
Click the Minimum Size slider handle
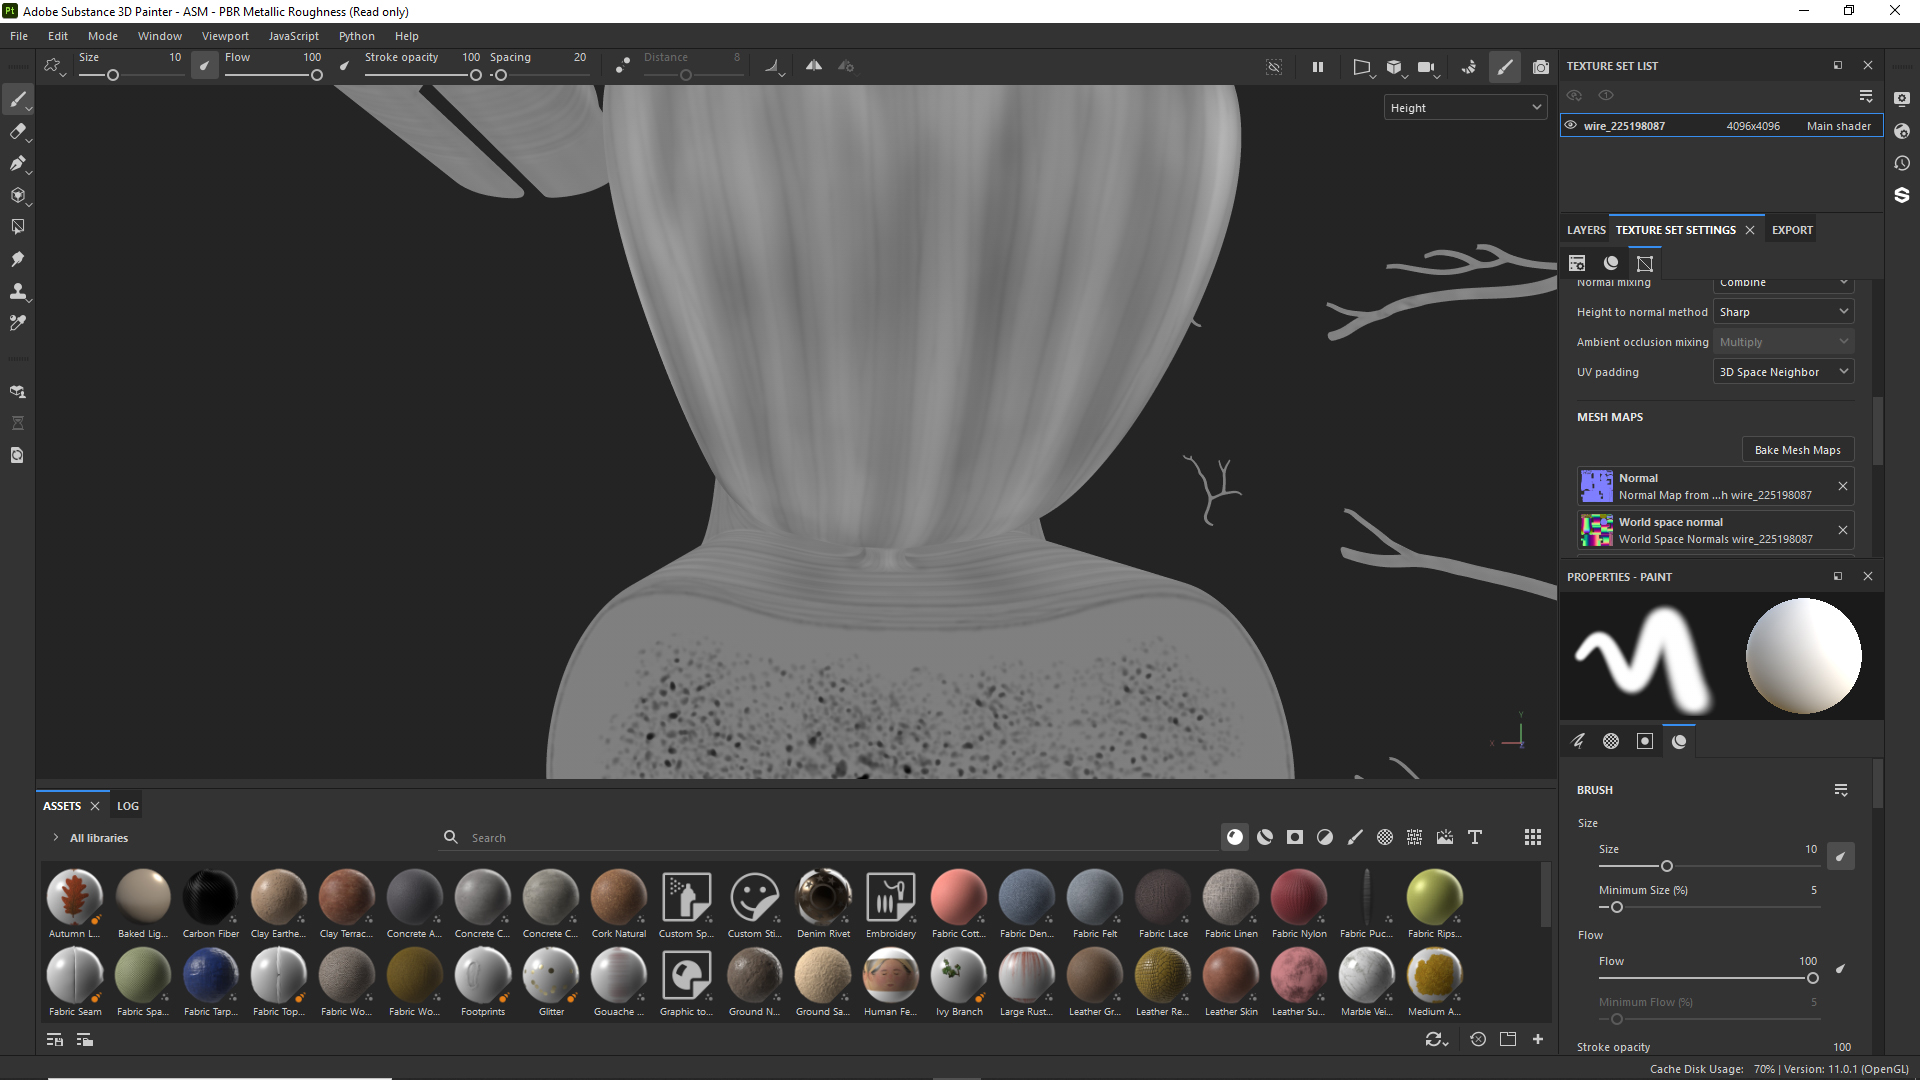click(1616, 907)
